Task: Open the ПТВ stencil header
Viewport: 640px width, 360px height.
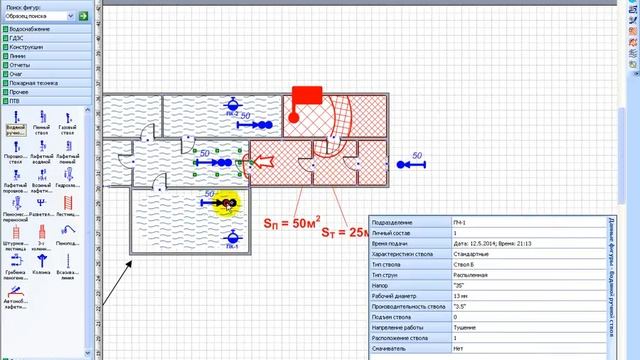Action: pos(47,101)
